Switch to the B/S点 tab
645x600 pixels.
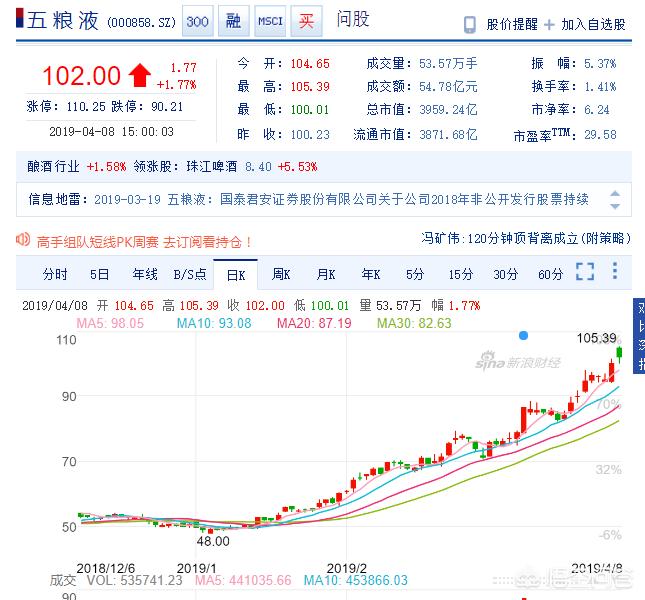(x=190, y=274)
